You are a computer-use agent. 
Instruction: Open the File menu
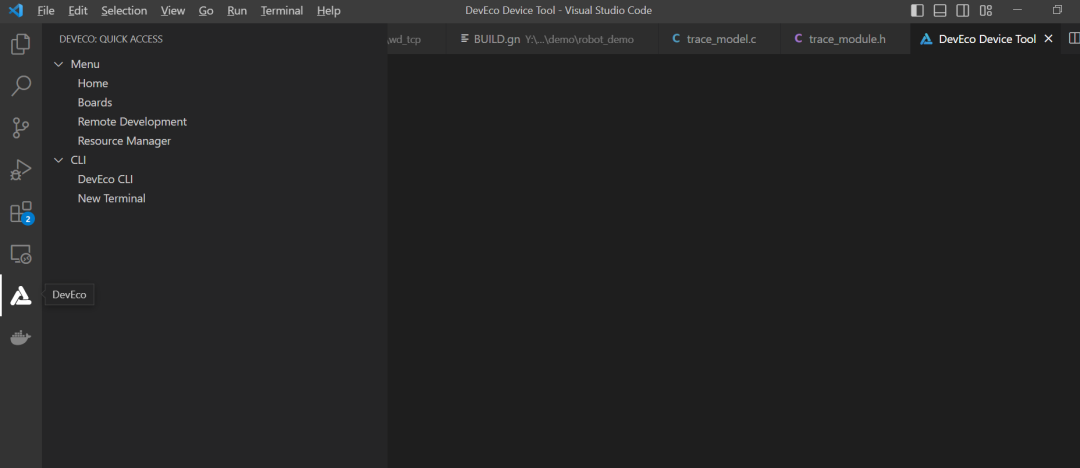45,10
